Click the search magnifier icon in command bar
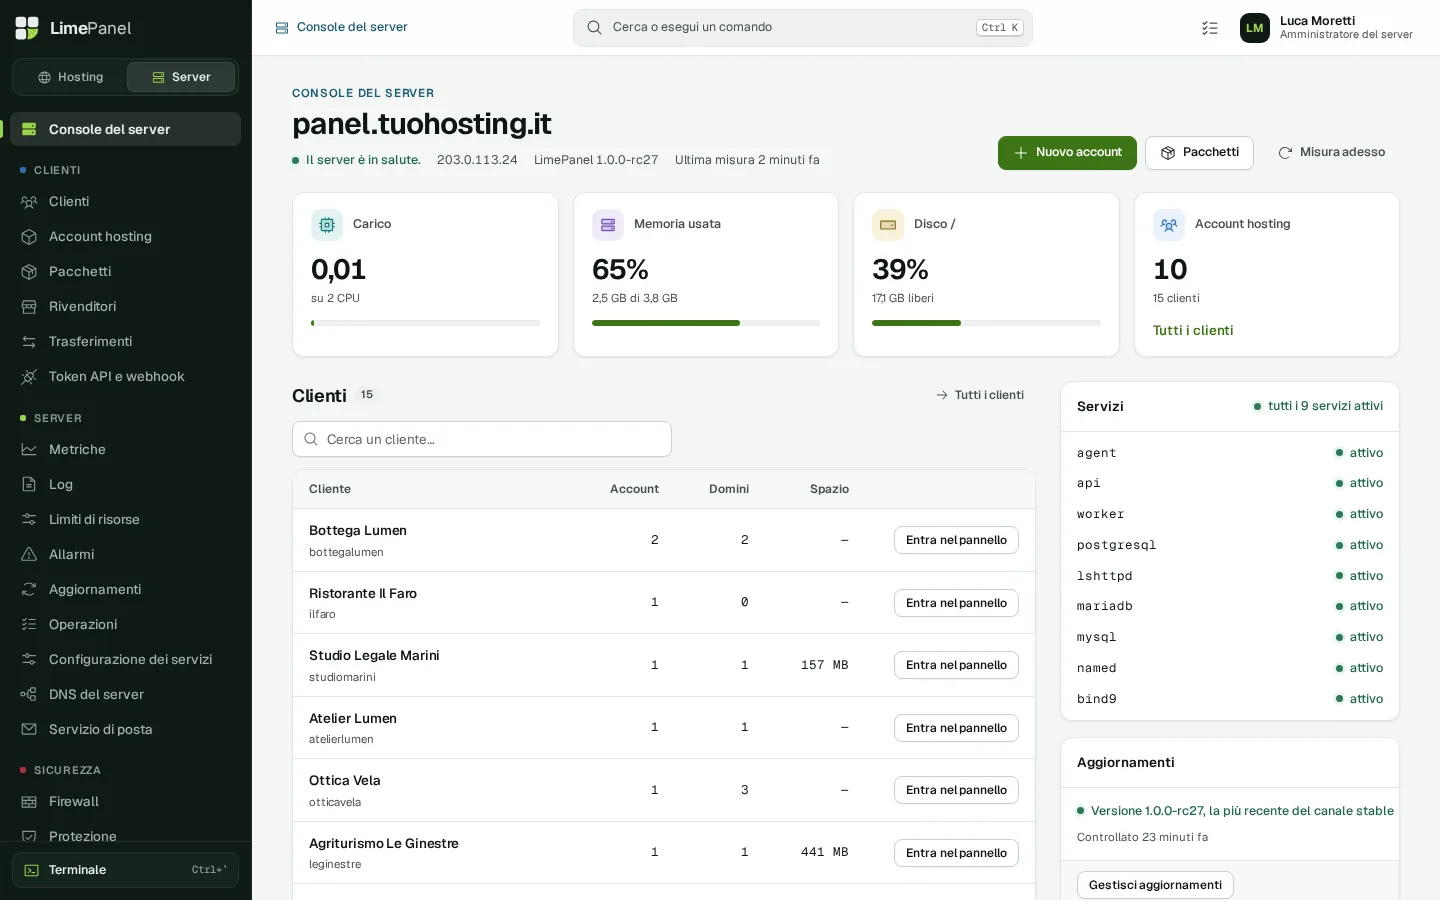1440x900 pixels. coord(594,28)
